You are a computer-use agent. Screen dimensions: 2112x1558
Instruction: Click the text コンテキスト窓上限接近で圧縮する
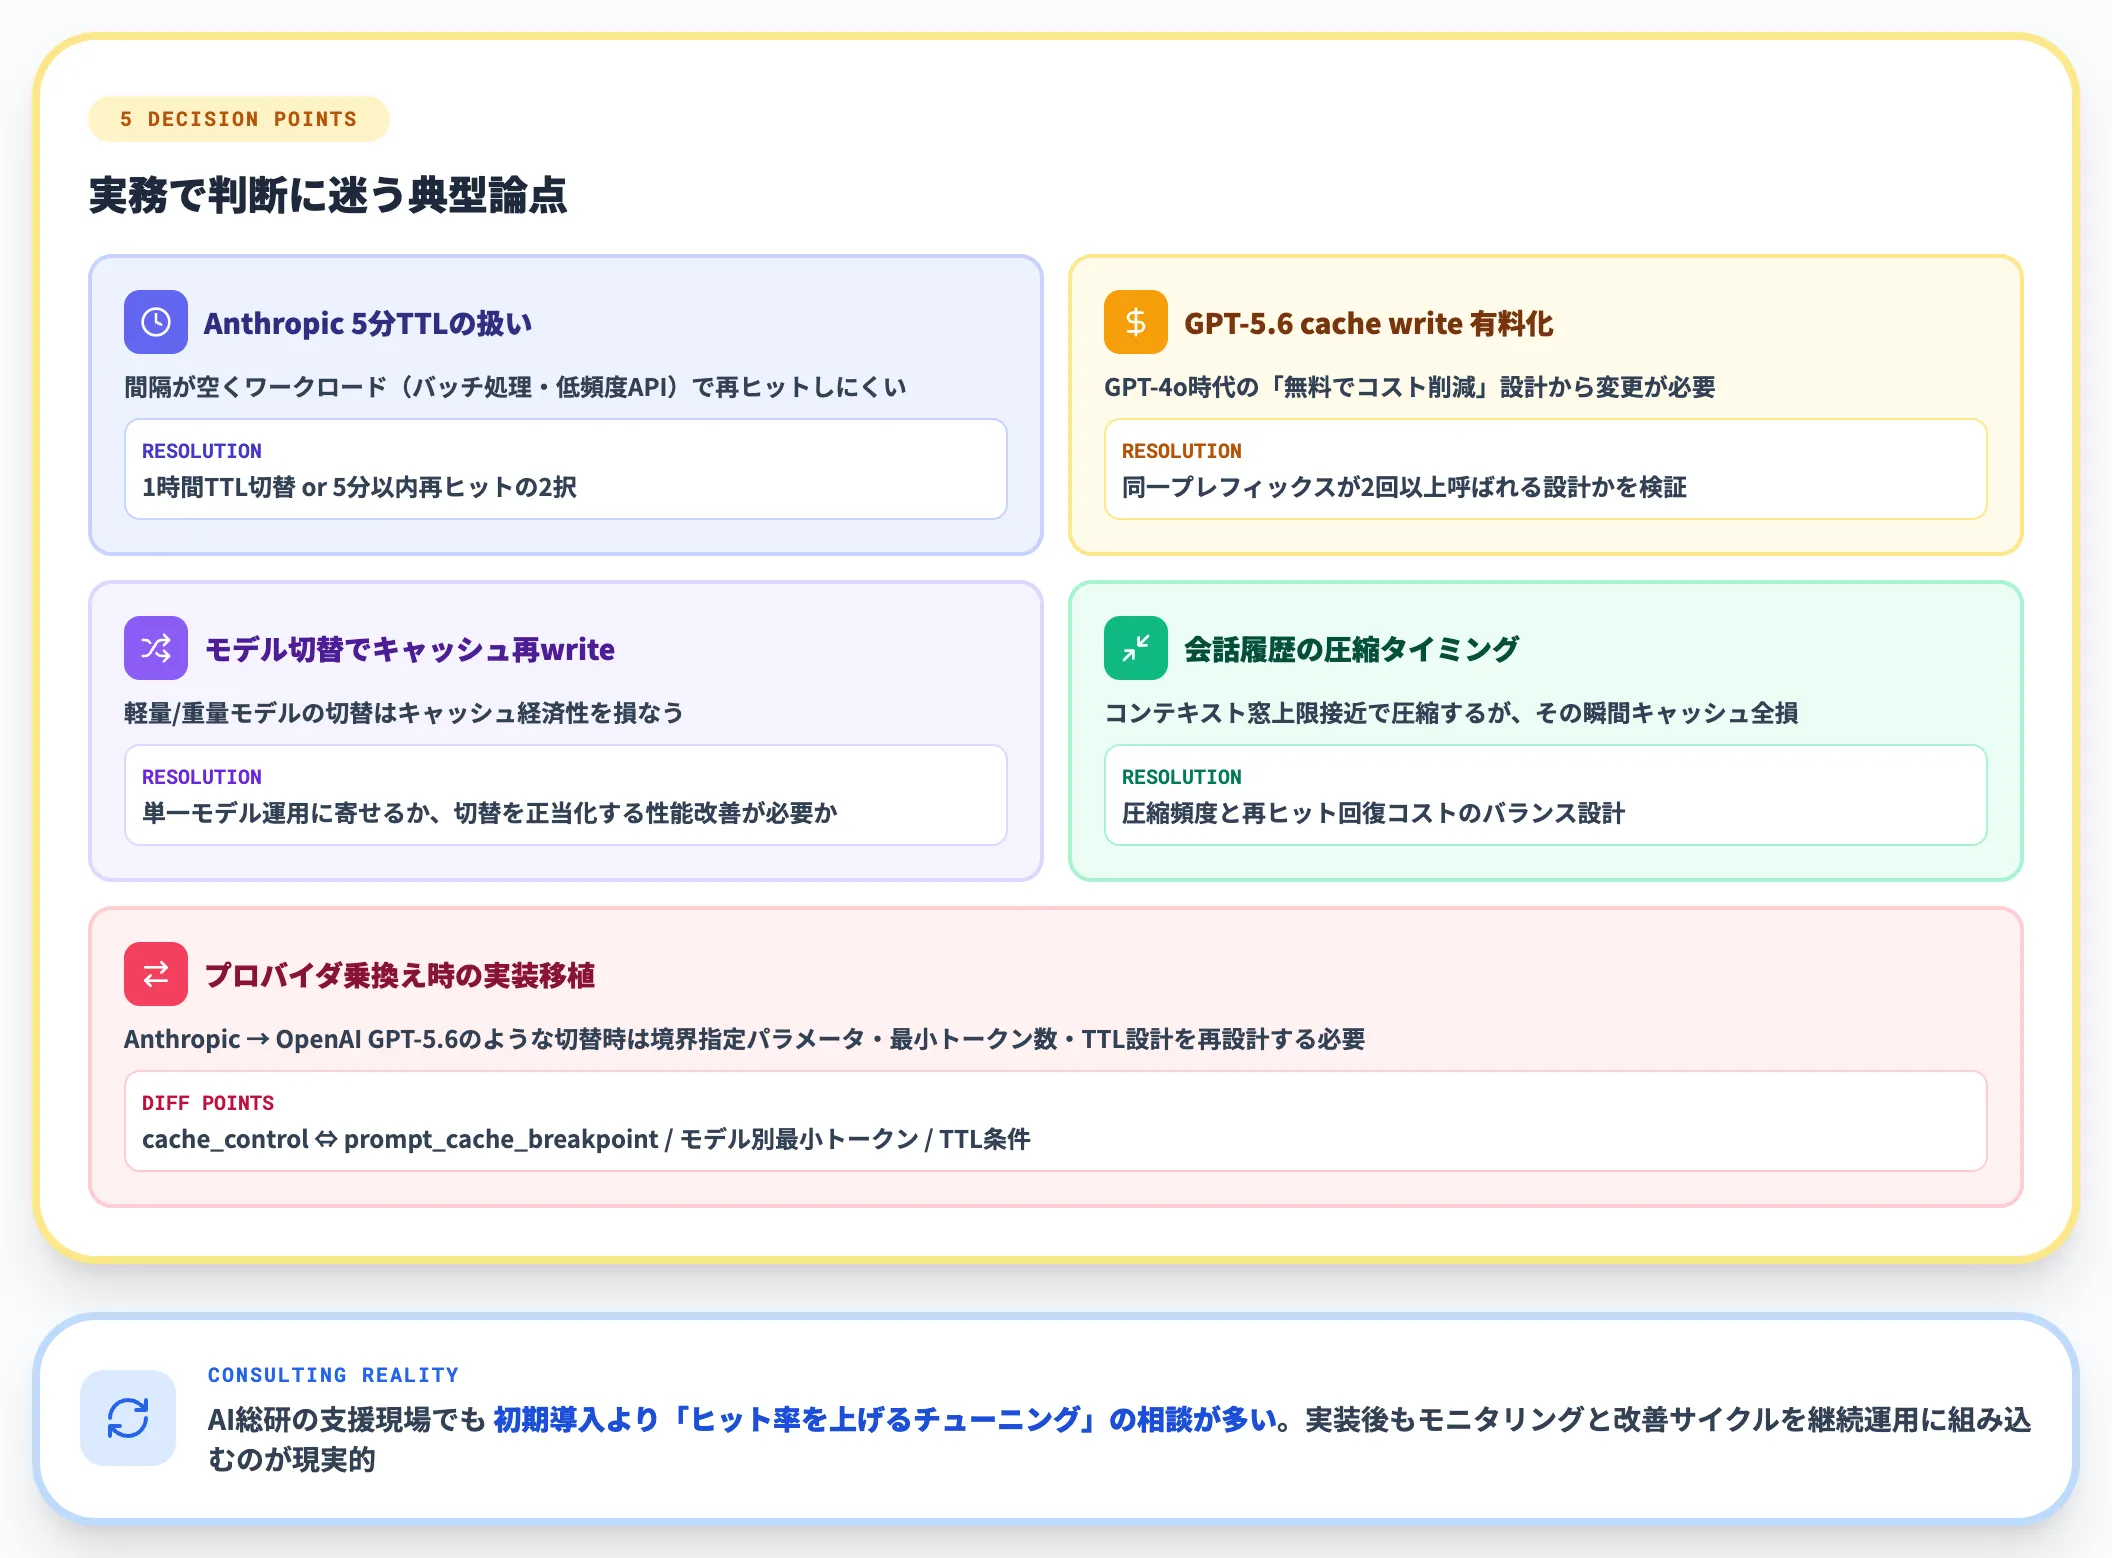point(1308,713)
